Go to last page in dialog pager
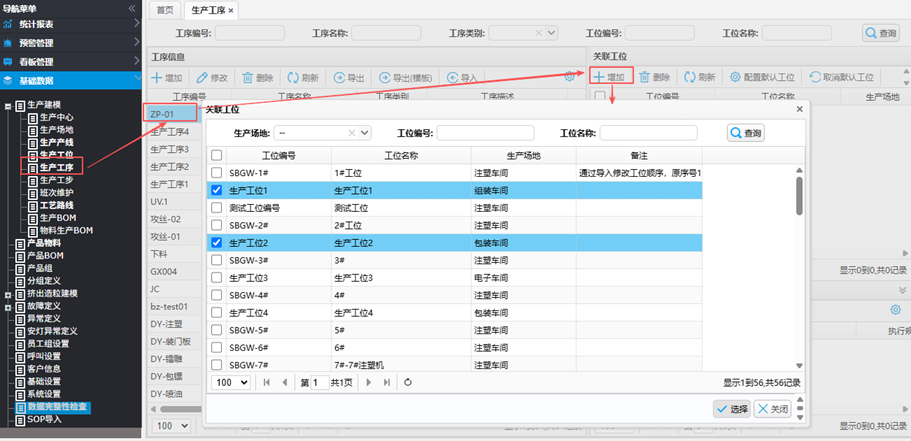This screenshot has width=911, height=441. click(x=386, y=382)
